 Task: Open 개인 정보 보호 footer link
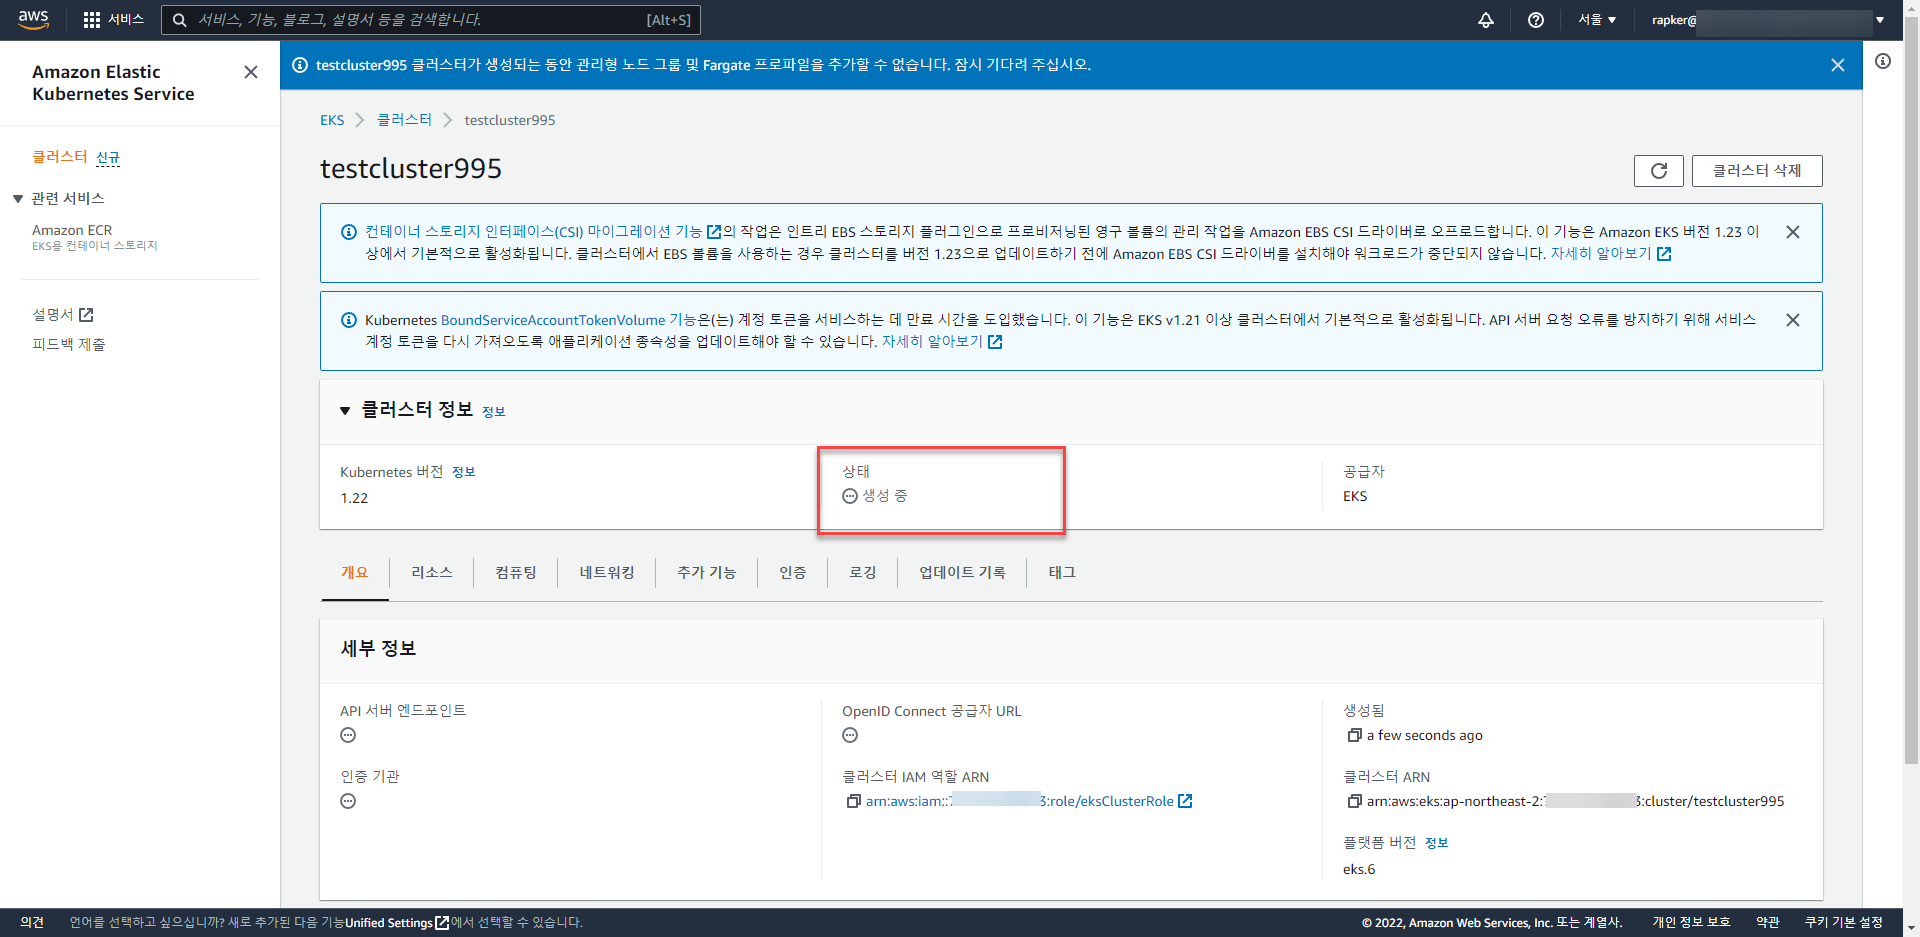tap(1691, 923)
